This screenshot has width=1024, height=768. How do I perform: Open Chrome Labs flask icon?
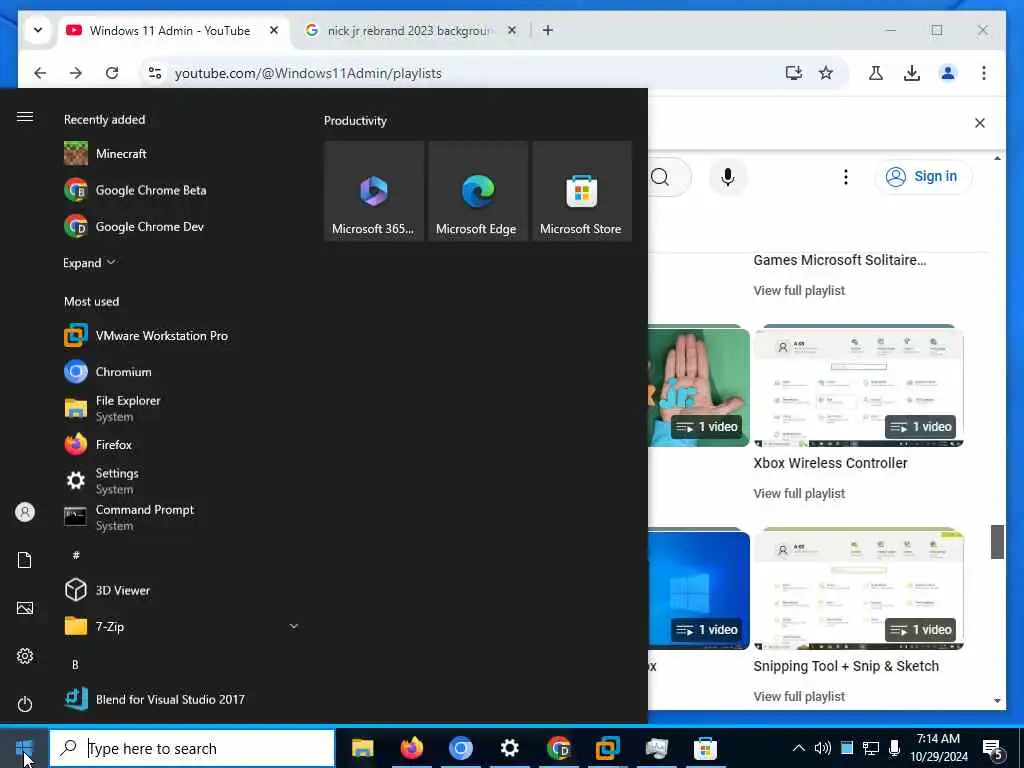click(876, 73)
